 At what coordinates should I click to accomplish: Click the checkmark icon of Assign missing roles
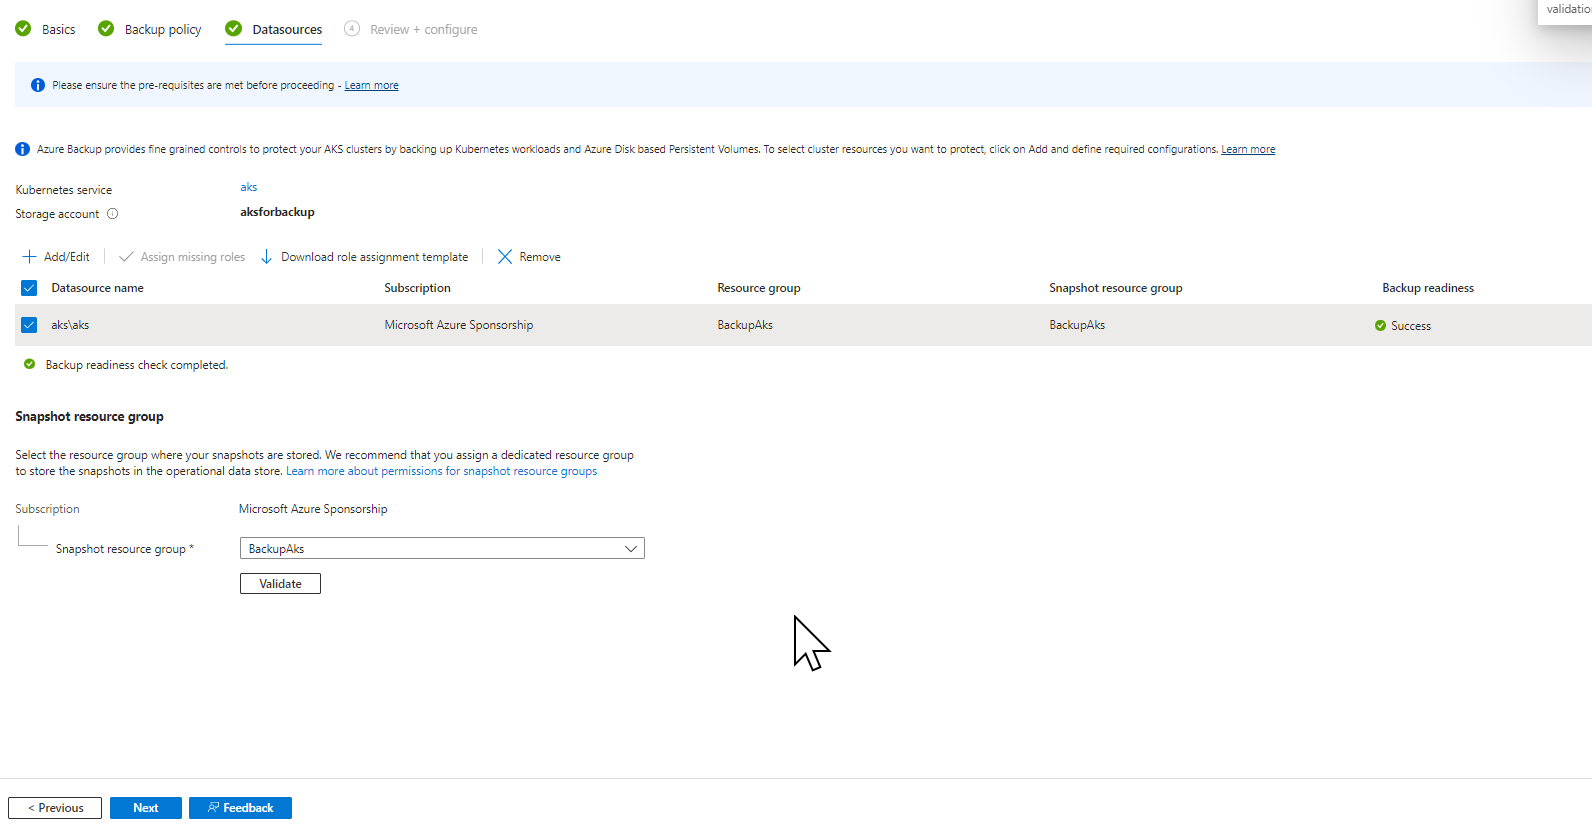126,257
